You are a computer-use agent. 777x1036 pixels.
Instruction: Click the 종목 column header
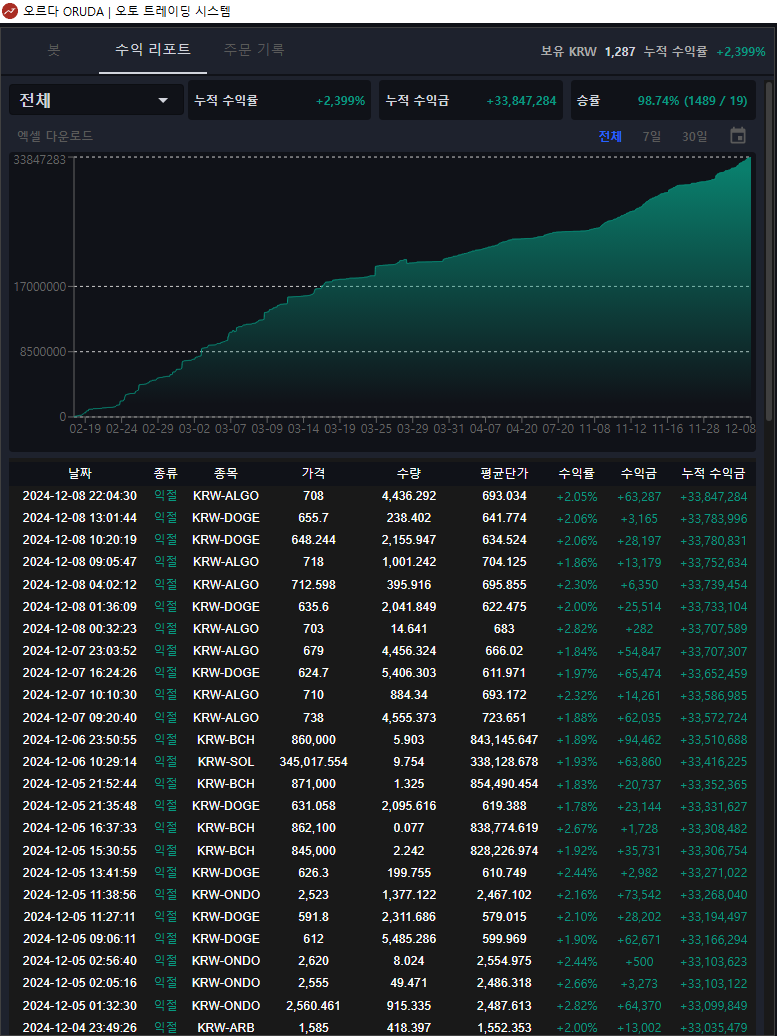coord(225,473)
